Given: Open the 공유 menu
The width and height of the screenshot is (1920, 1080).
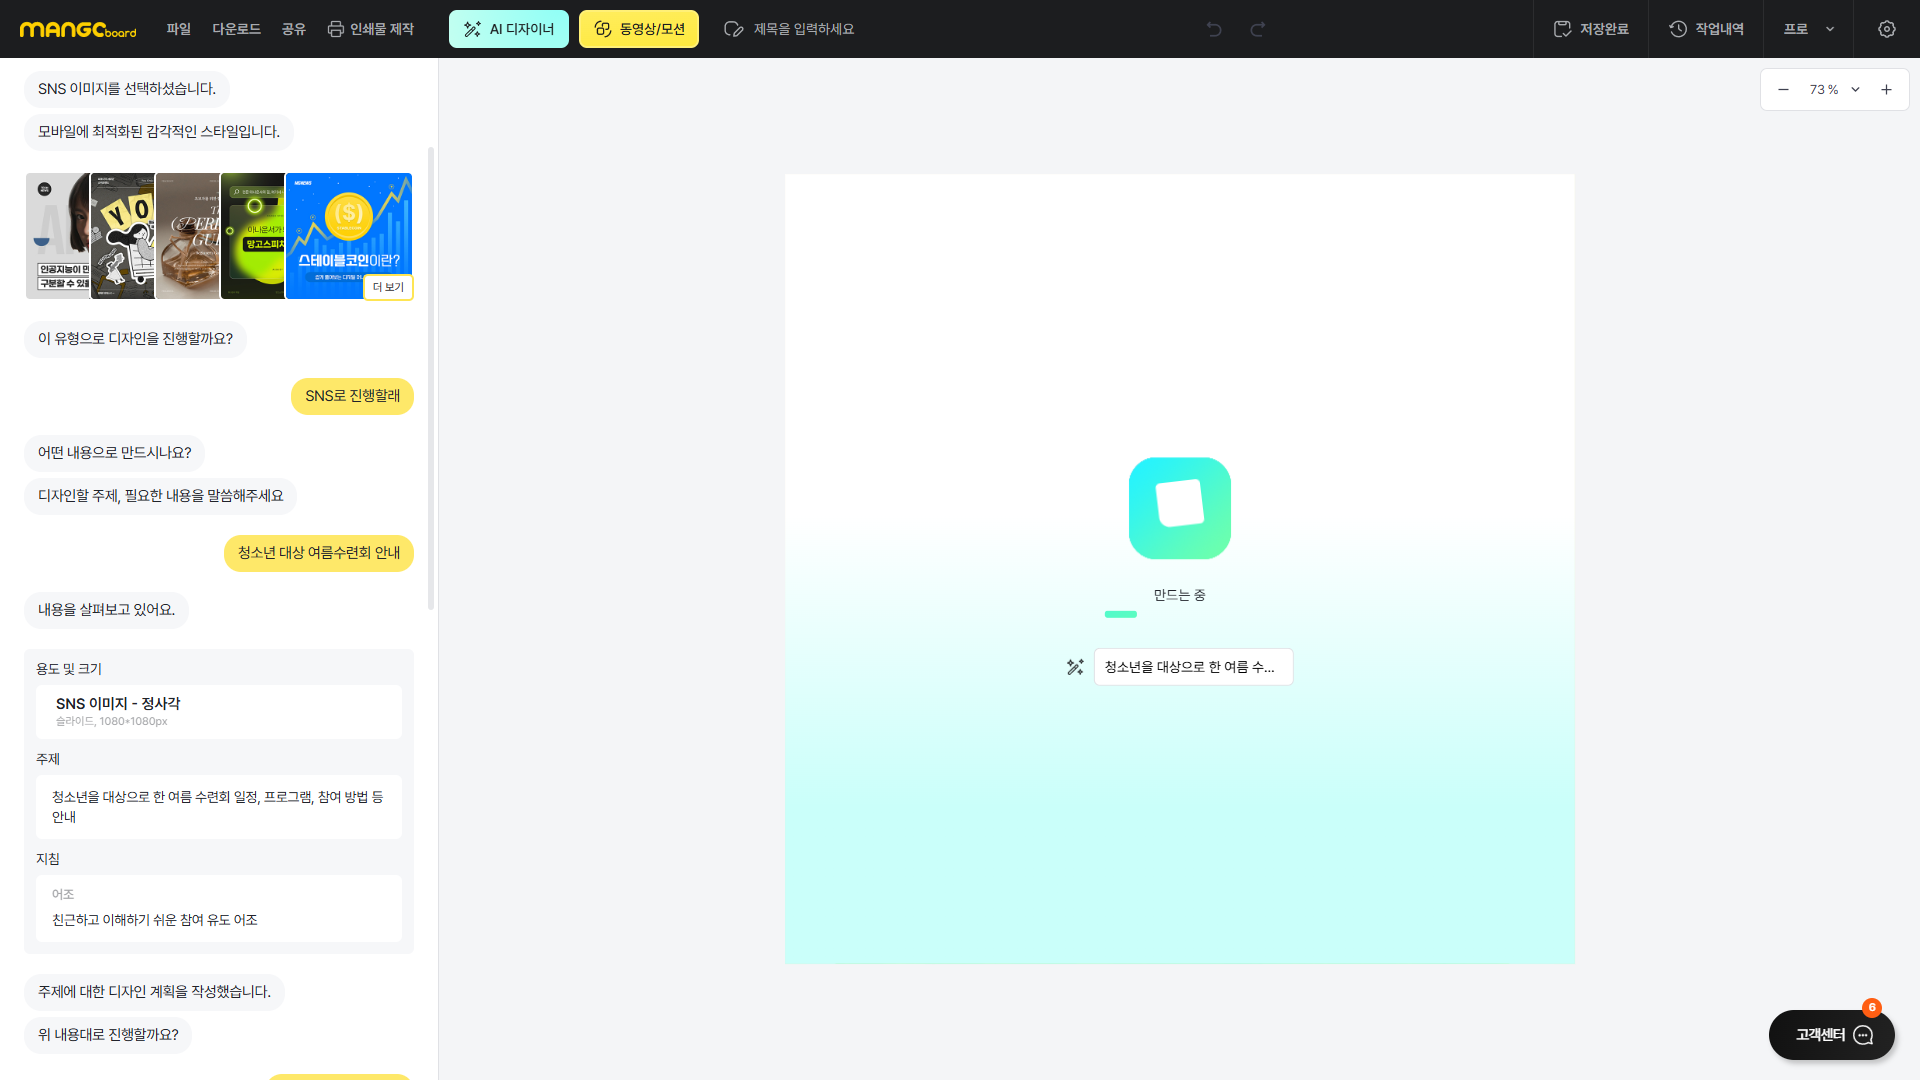Looking at the screenshot, I should [293, 29].
